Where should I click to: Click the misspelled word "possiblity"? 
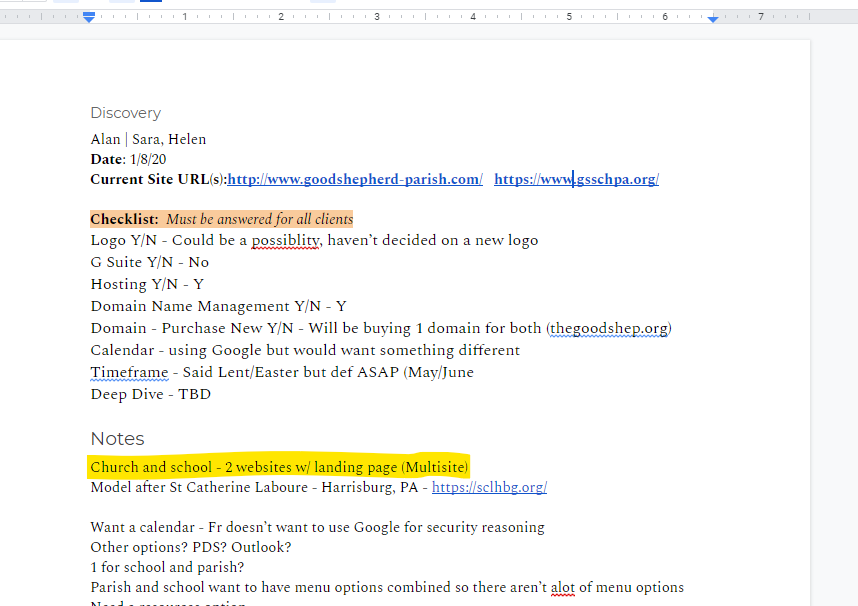click(285, 240)
